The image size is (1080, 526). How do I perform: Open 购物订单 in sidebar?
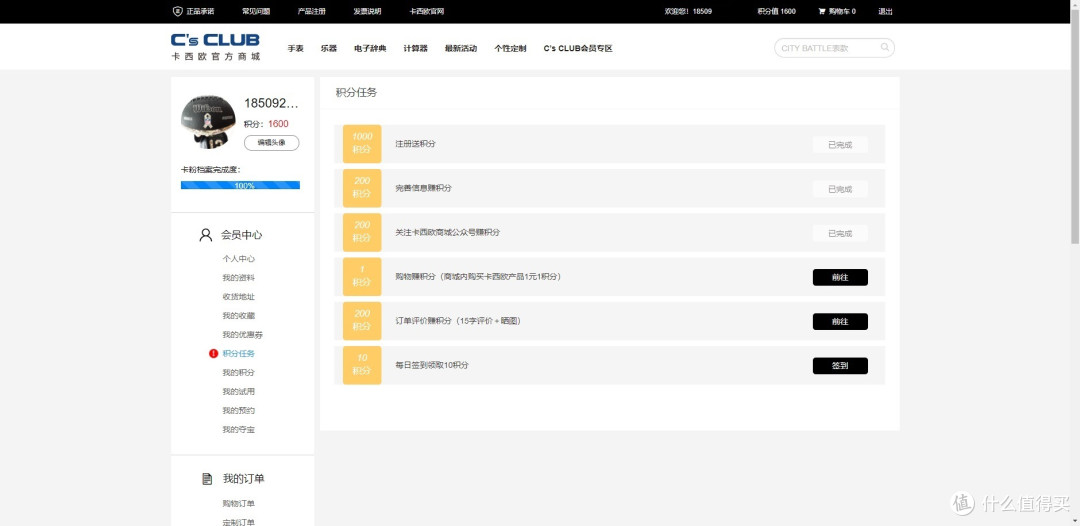[x=238, y=504]
